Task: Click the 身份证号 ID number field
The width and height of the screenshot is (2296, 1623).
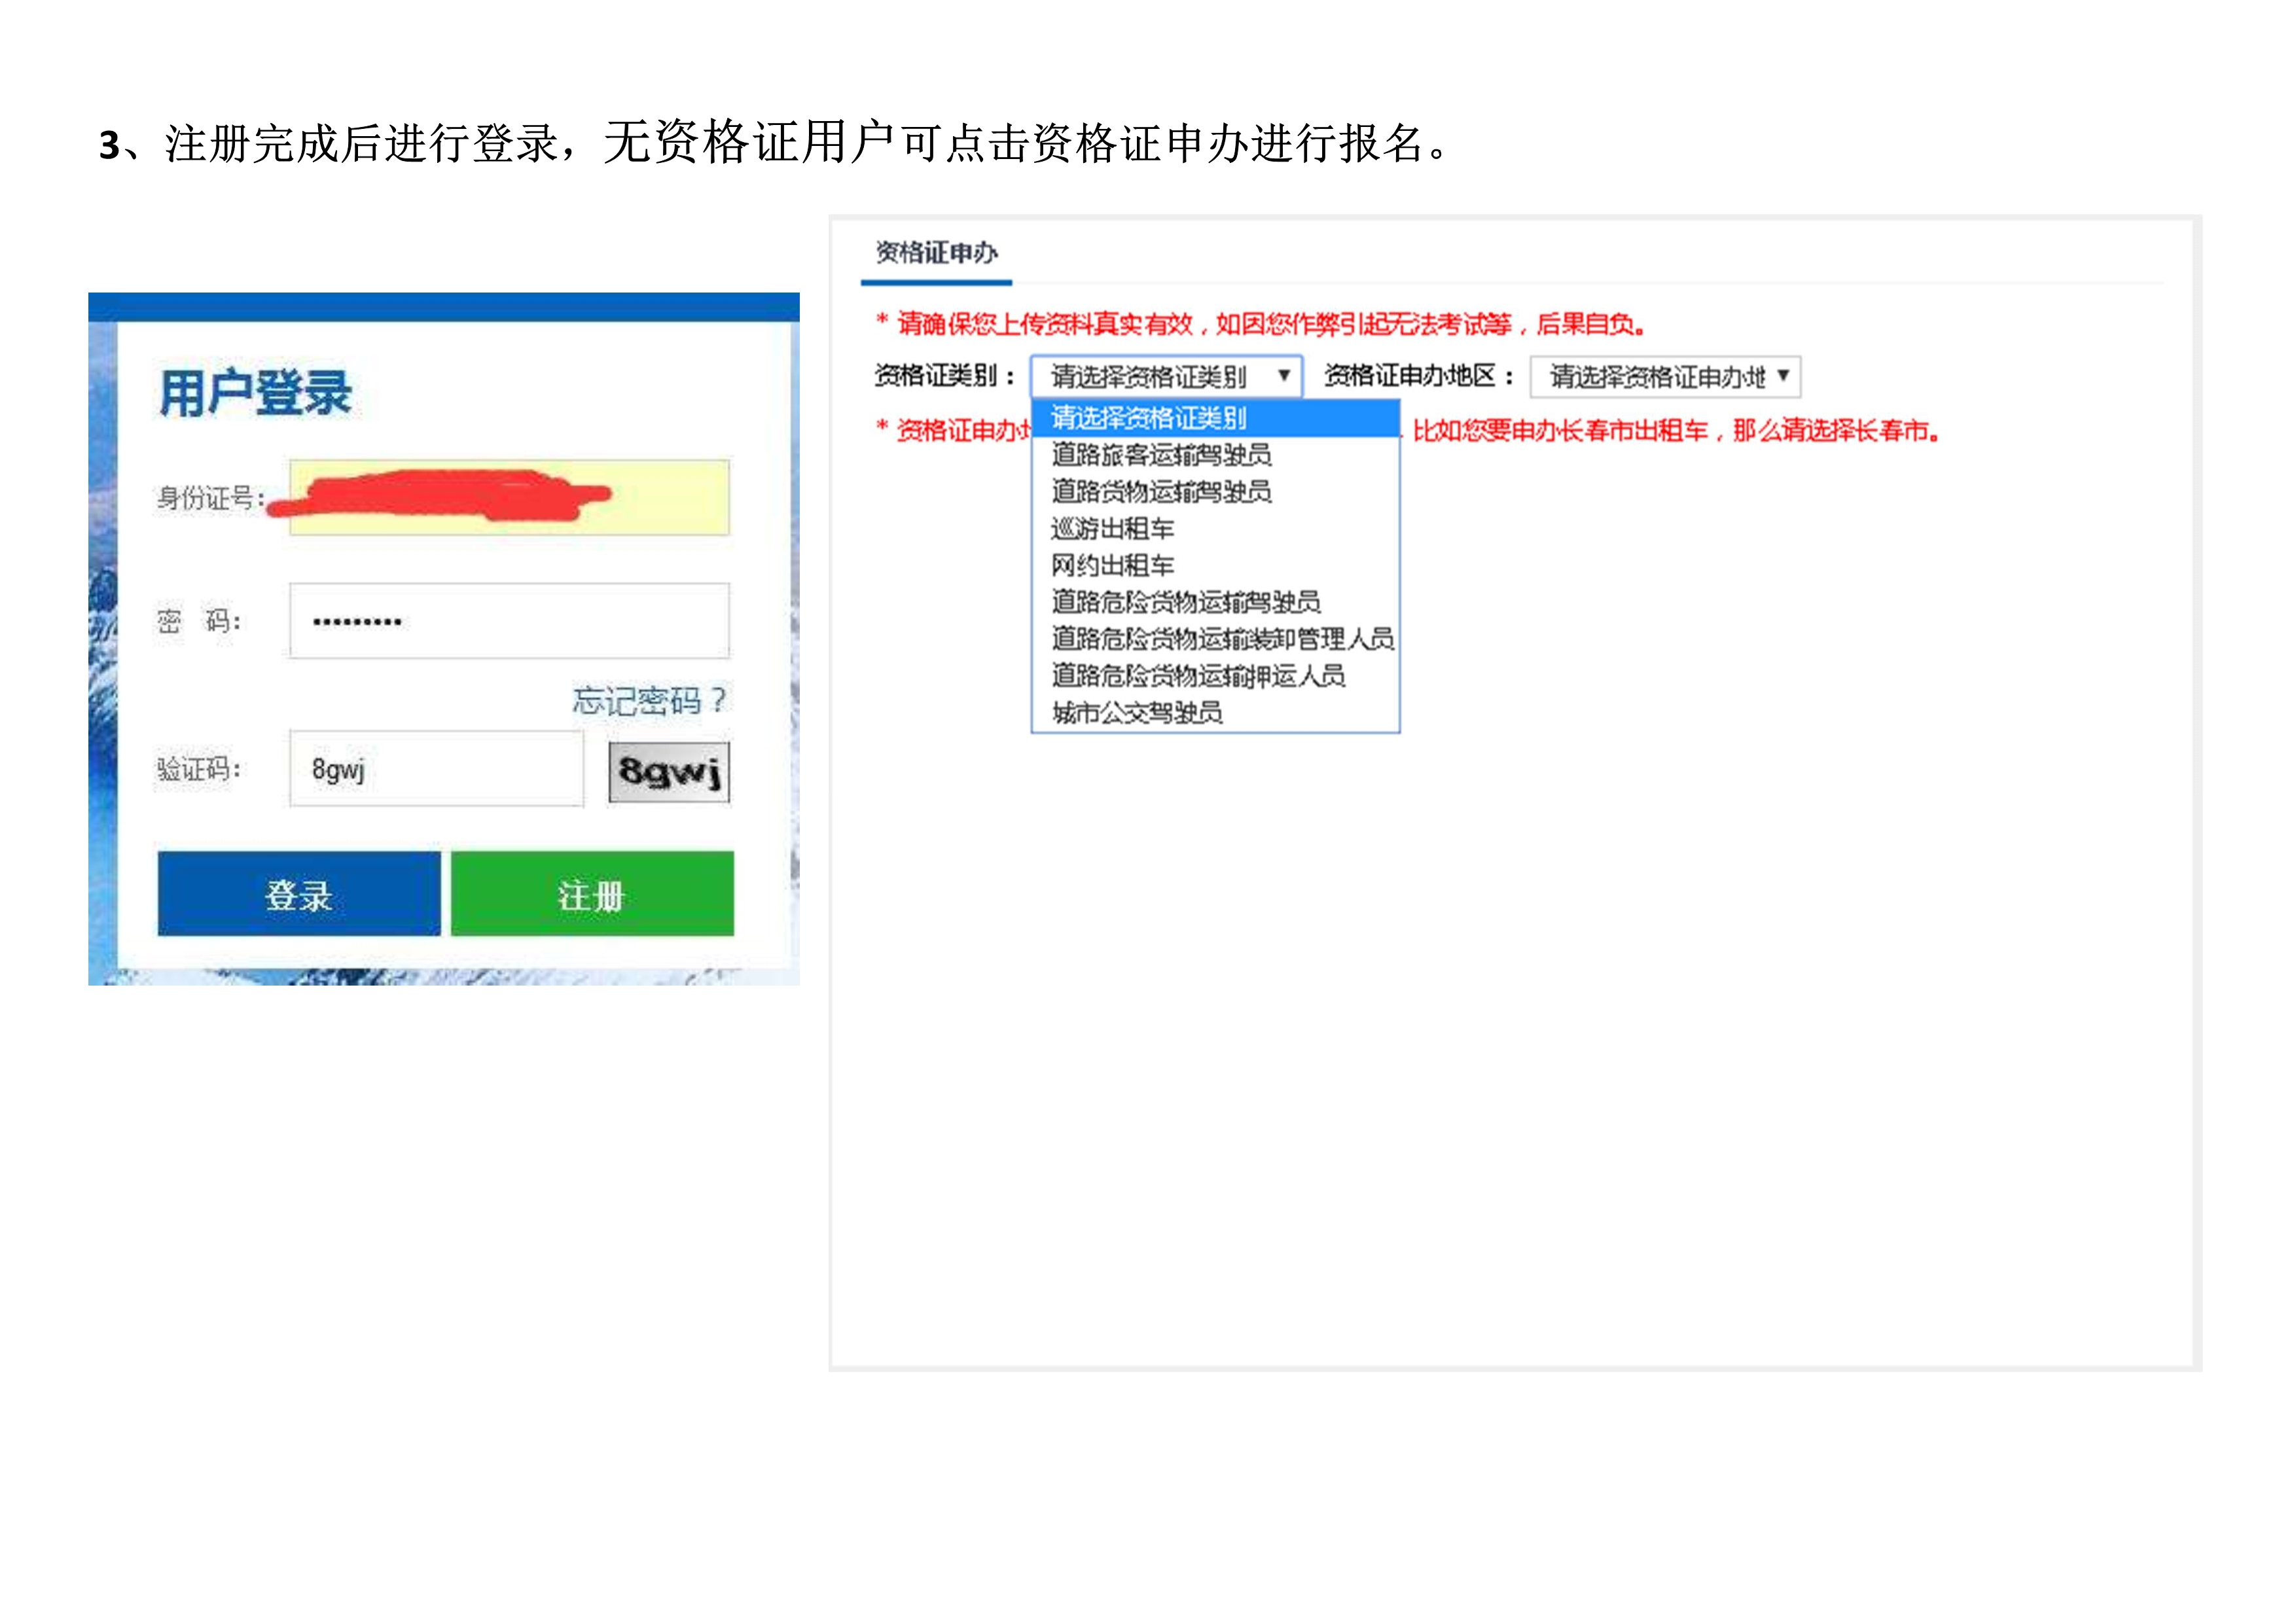Action: point(509,498)
